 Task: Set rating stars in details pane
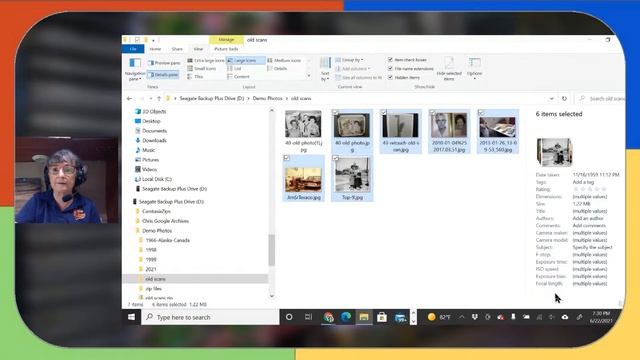[590, 189]
